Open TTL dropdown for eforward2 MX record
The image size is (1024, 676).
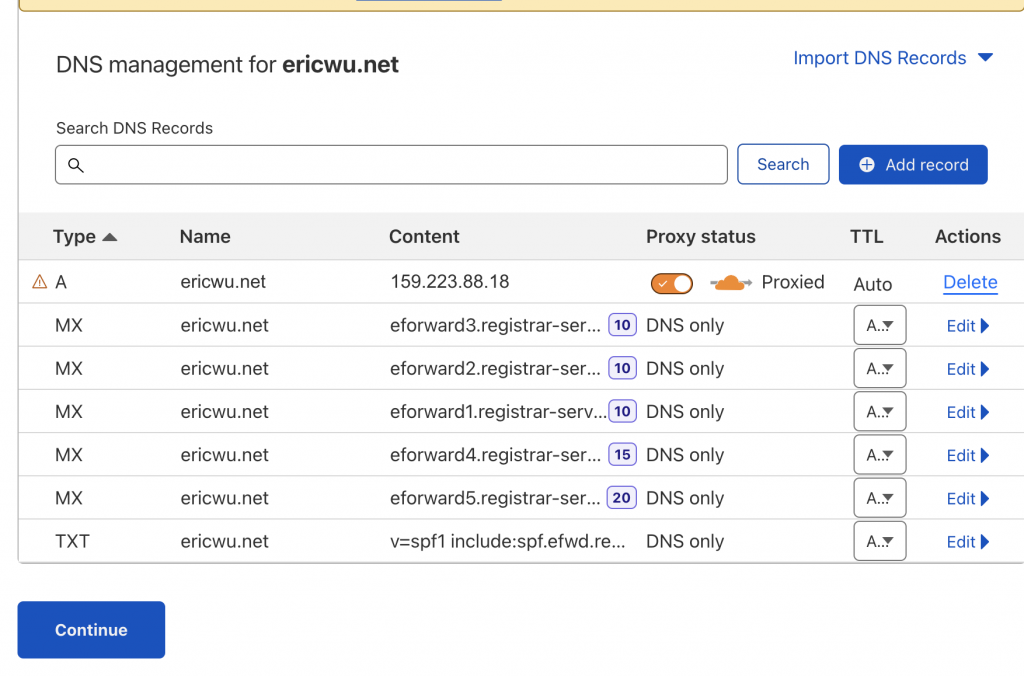pos(880,368)
